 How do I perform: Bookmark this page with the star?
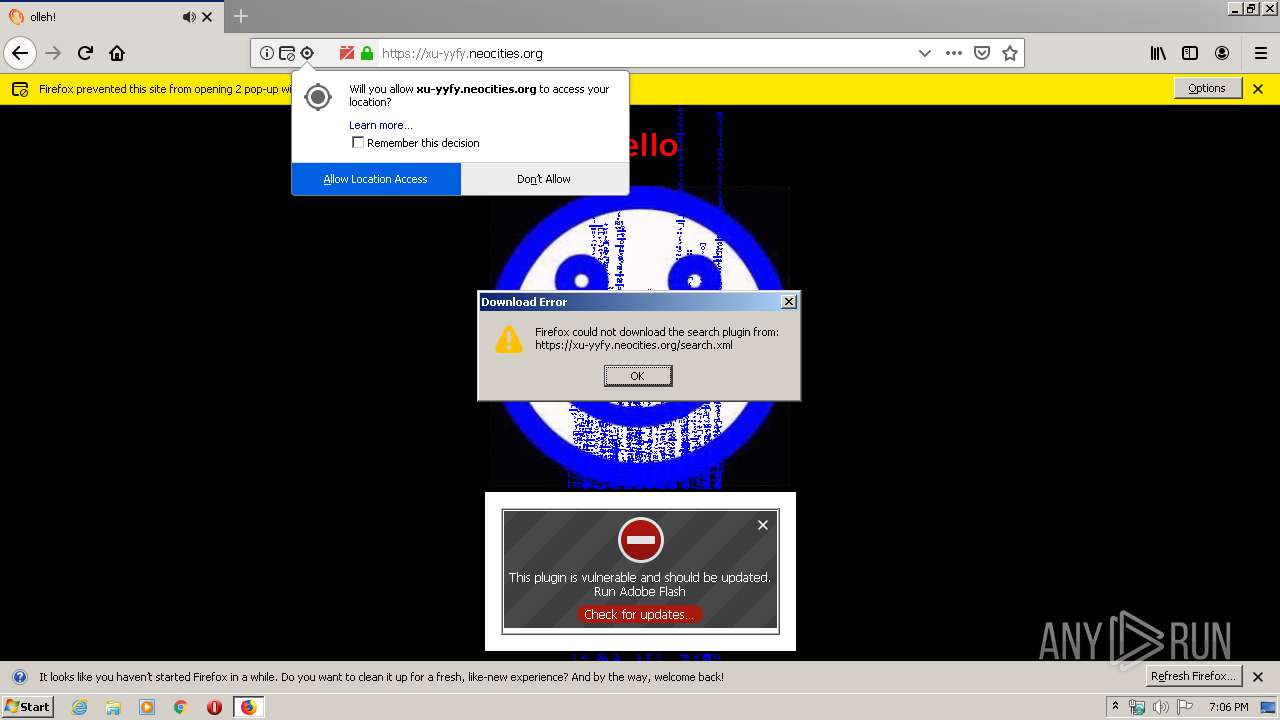1010,53
